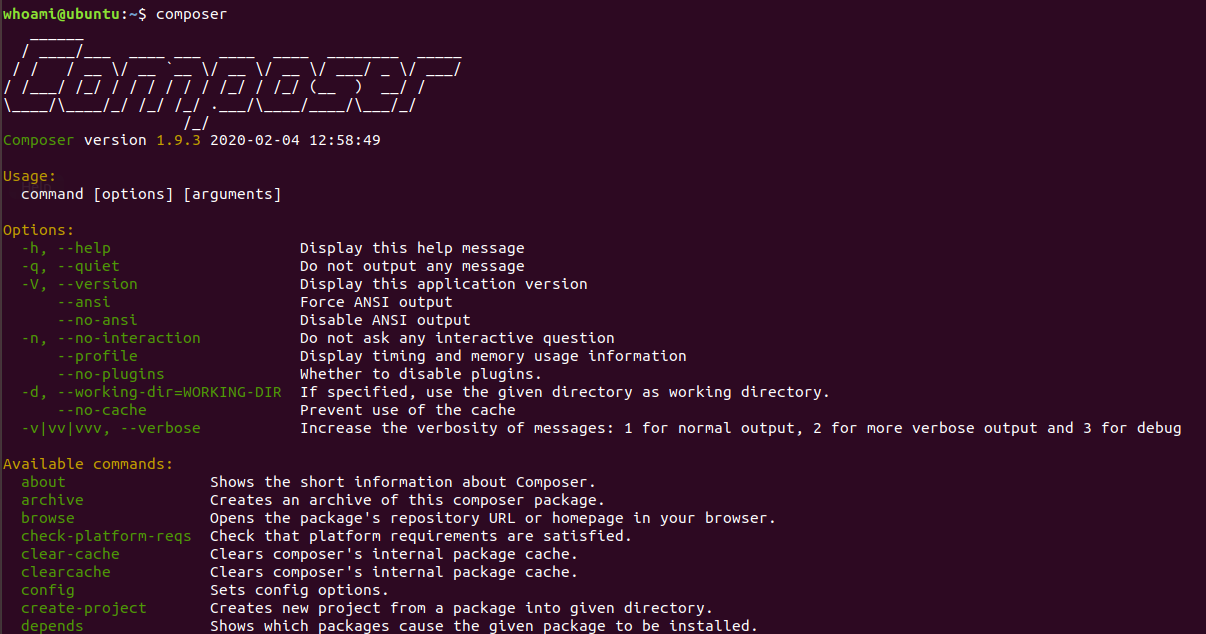Select the --working-dir=WORKING-DIR option

169,392
